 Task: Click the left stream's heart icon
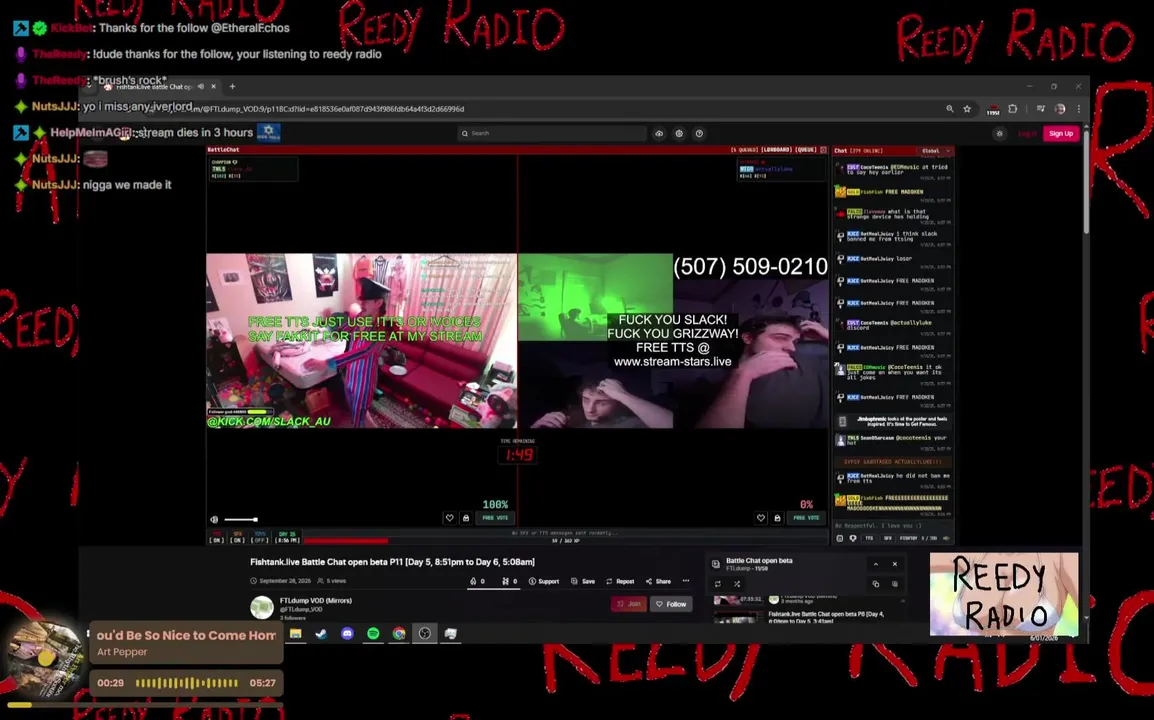pyautogui.click(x=449, y=518)
